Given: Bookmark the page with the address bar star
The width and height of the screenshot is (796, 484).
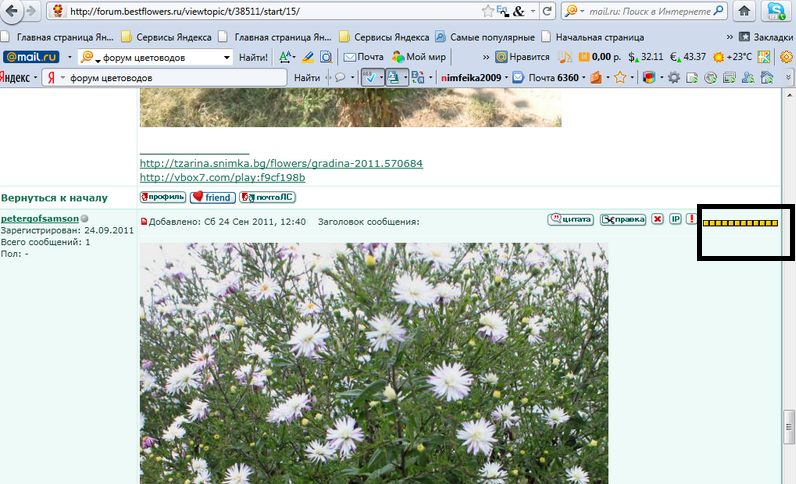Looking at the screenshot, I should pos(489,11).
